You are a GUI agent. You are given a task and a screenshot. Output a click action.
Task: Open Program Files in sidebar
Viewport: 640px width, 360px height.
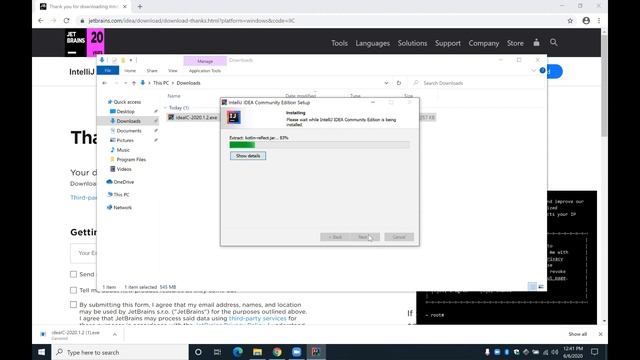(x=131, y=160)
